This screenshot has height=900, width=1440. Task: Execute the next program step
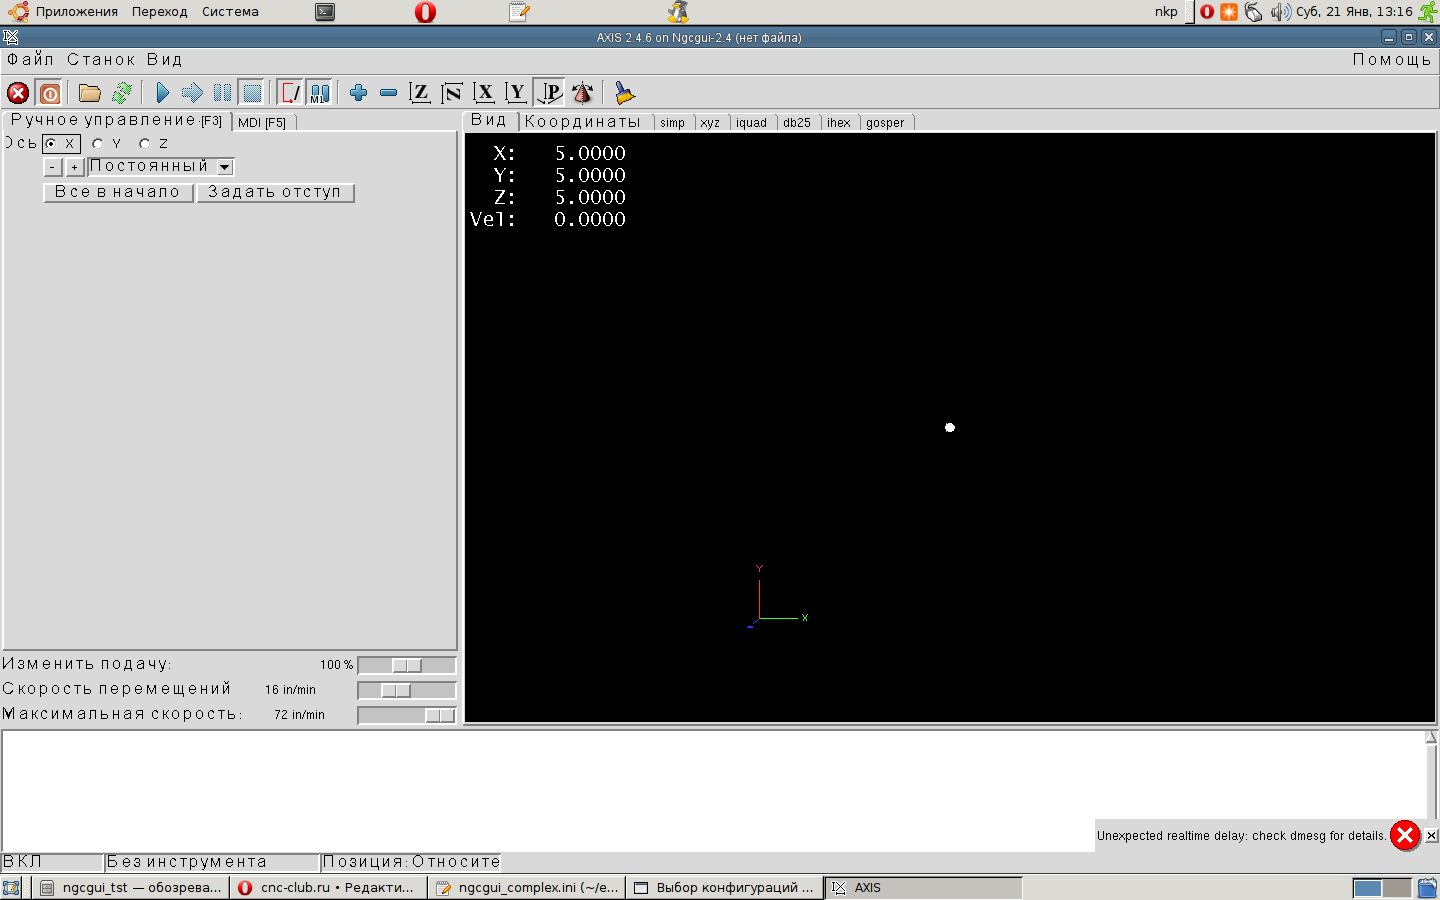(192, 93)
